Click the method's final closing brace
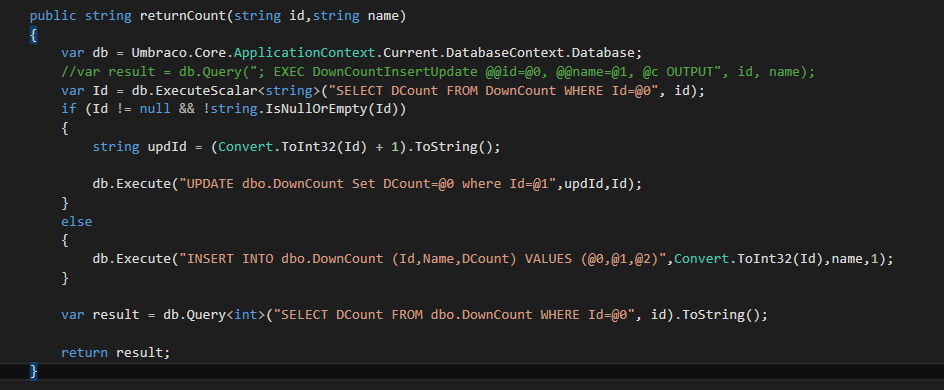Viewport: 944px width, 390px height. tap(33, 371)
